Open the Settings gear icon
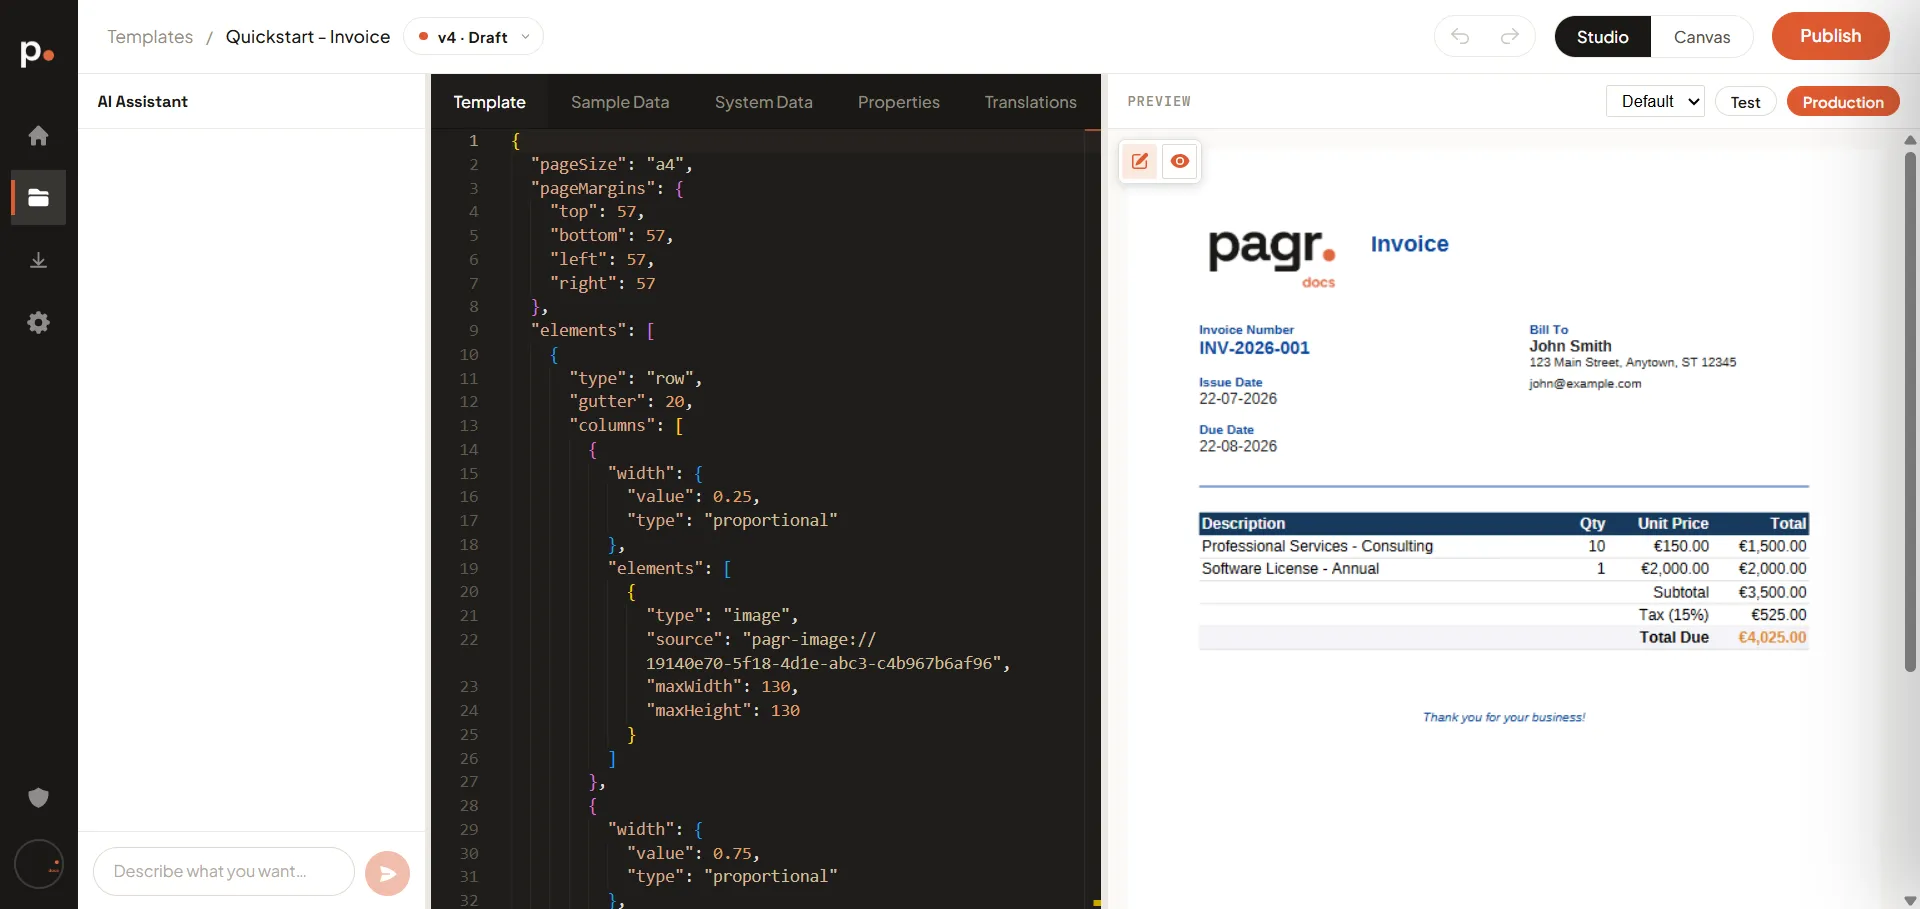 coord(38,322)
